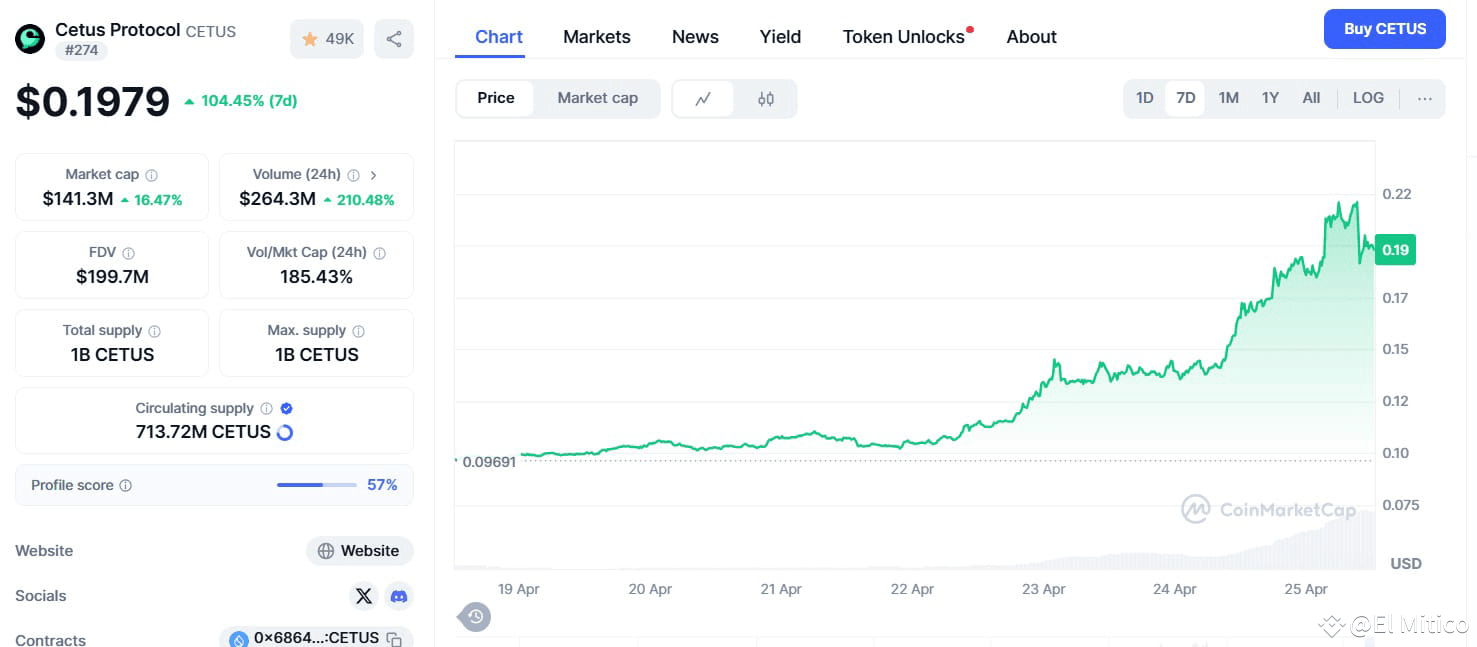Open the News tab
Image resolution: width=1477 pixels, height=647 pixels.
(x=695, y=37)
